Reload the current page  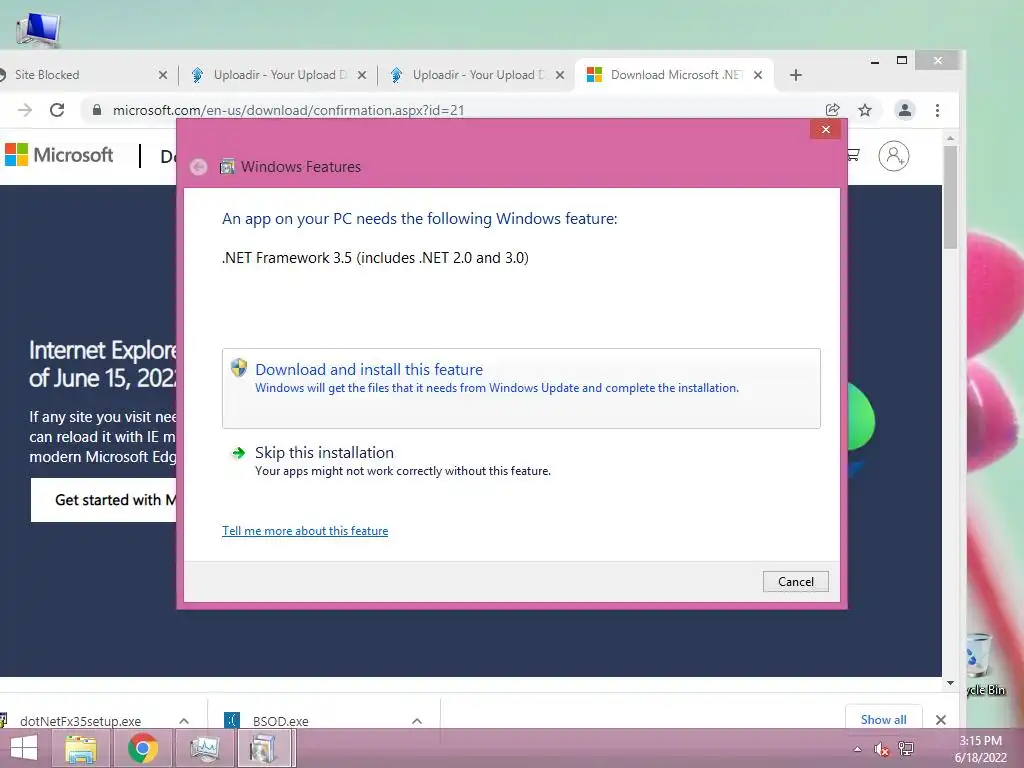(57, 110)
